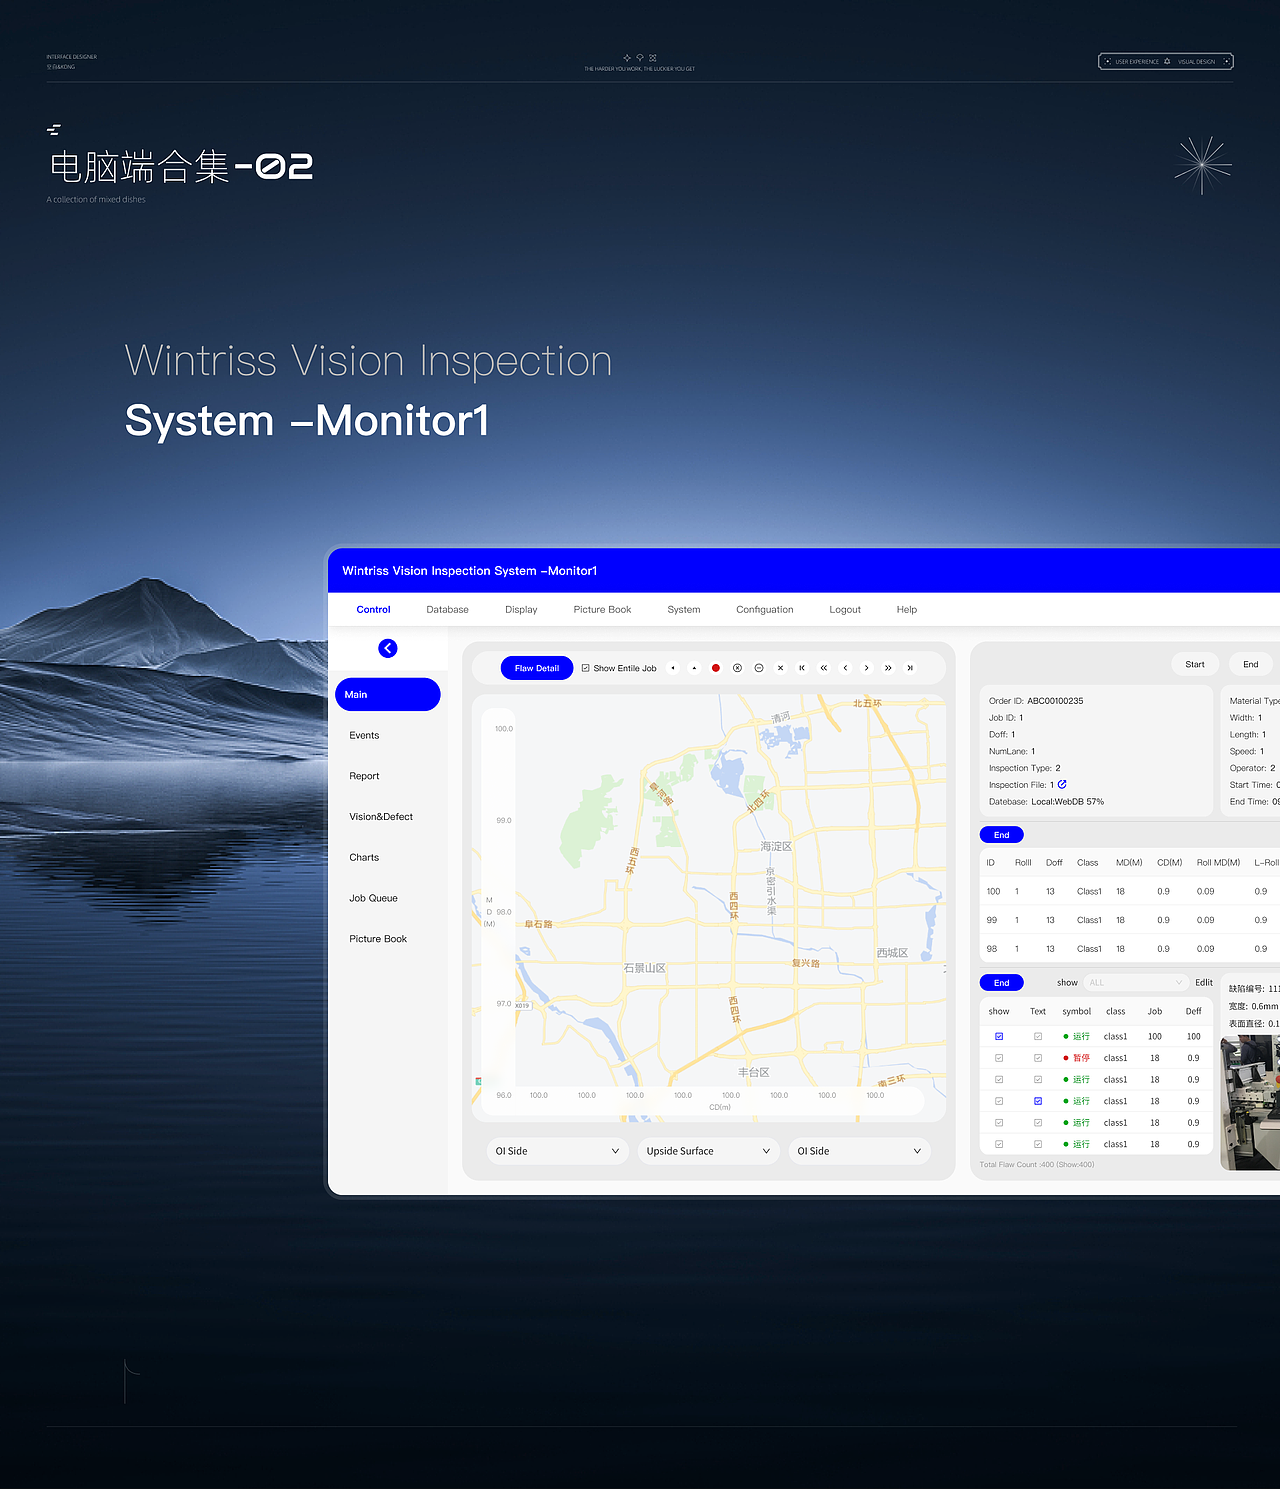Click the Deff column header
The image size is (1280, 1489).
click(1194, 1012)
